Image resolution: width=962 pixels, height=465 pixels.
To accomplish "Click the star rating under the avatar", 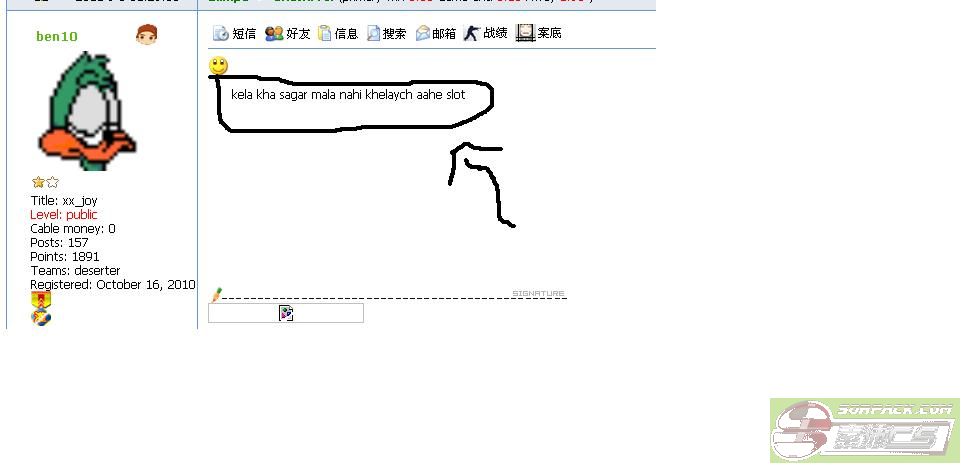I will click(x=45, y=183).
